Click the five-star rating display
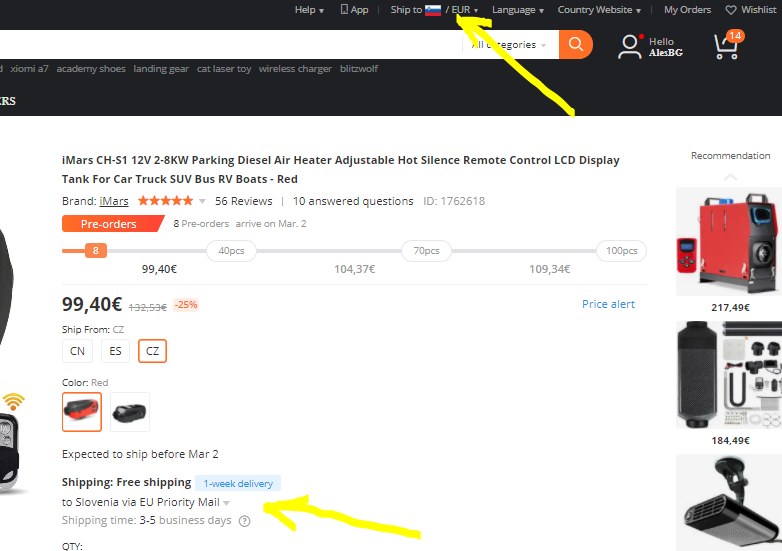Viewport: 782px width, 551px height. (x=165, y=201)
